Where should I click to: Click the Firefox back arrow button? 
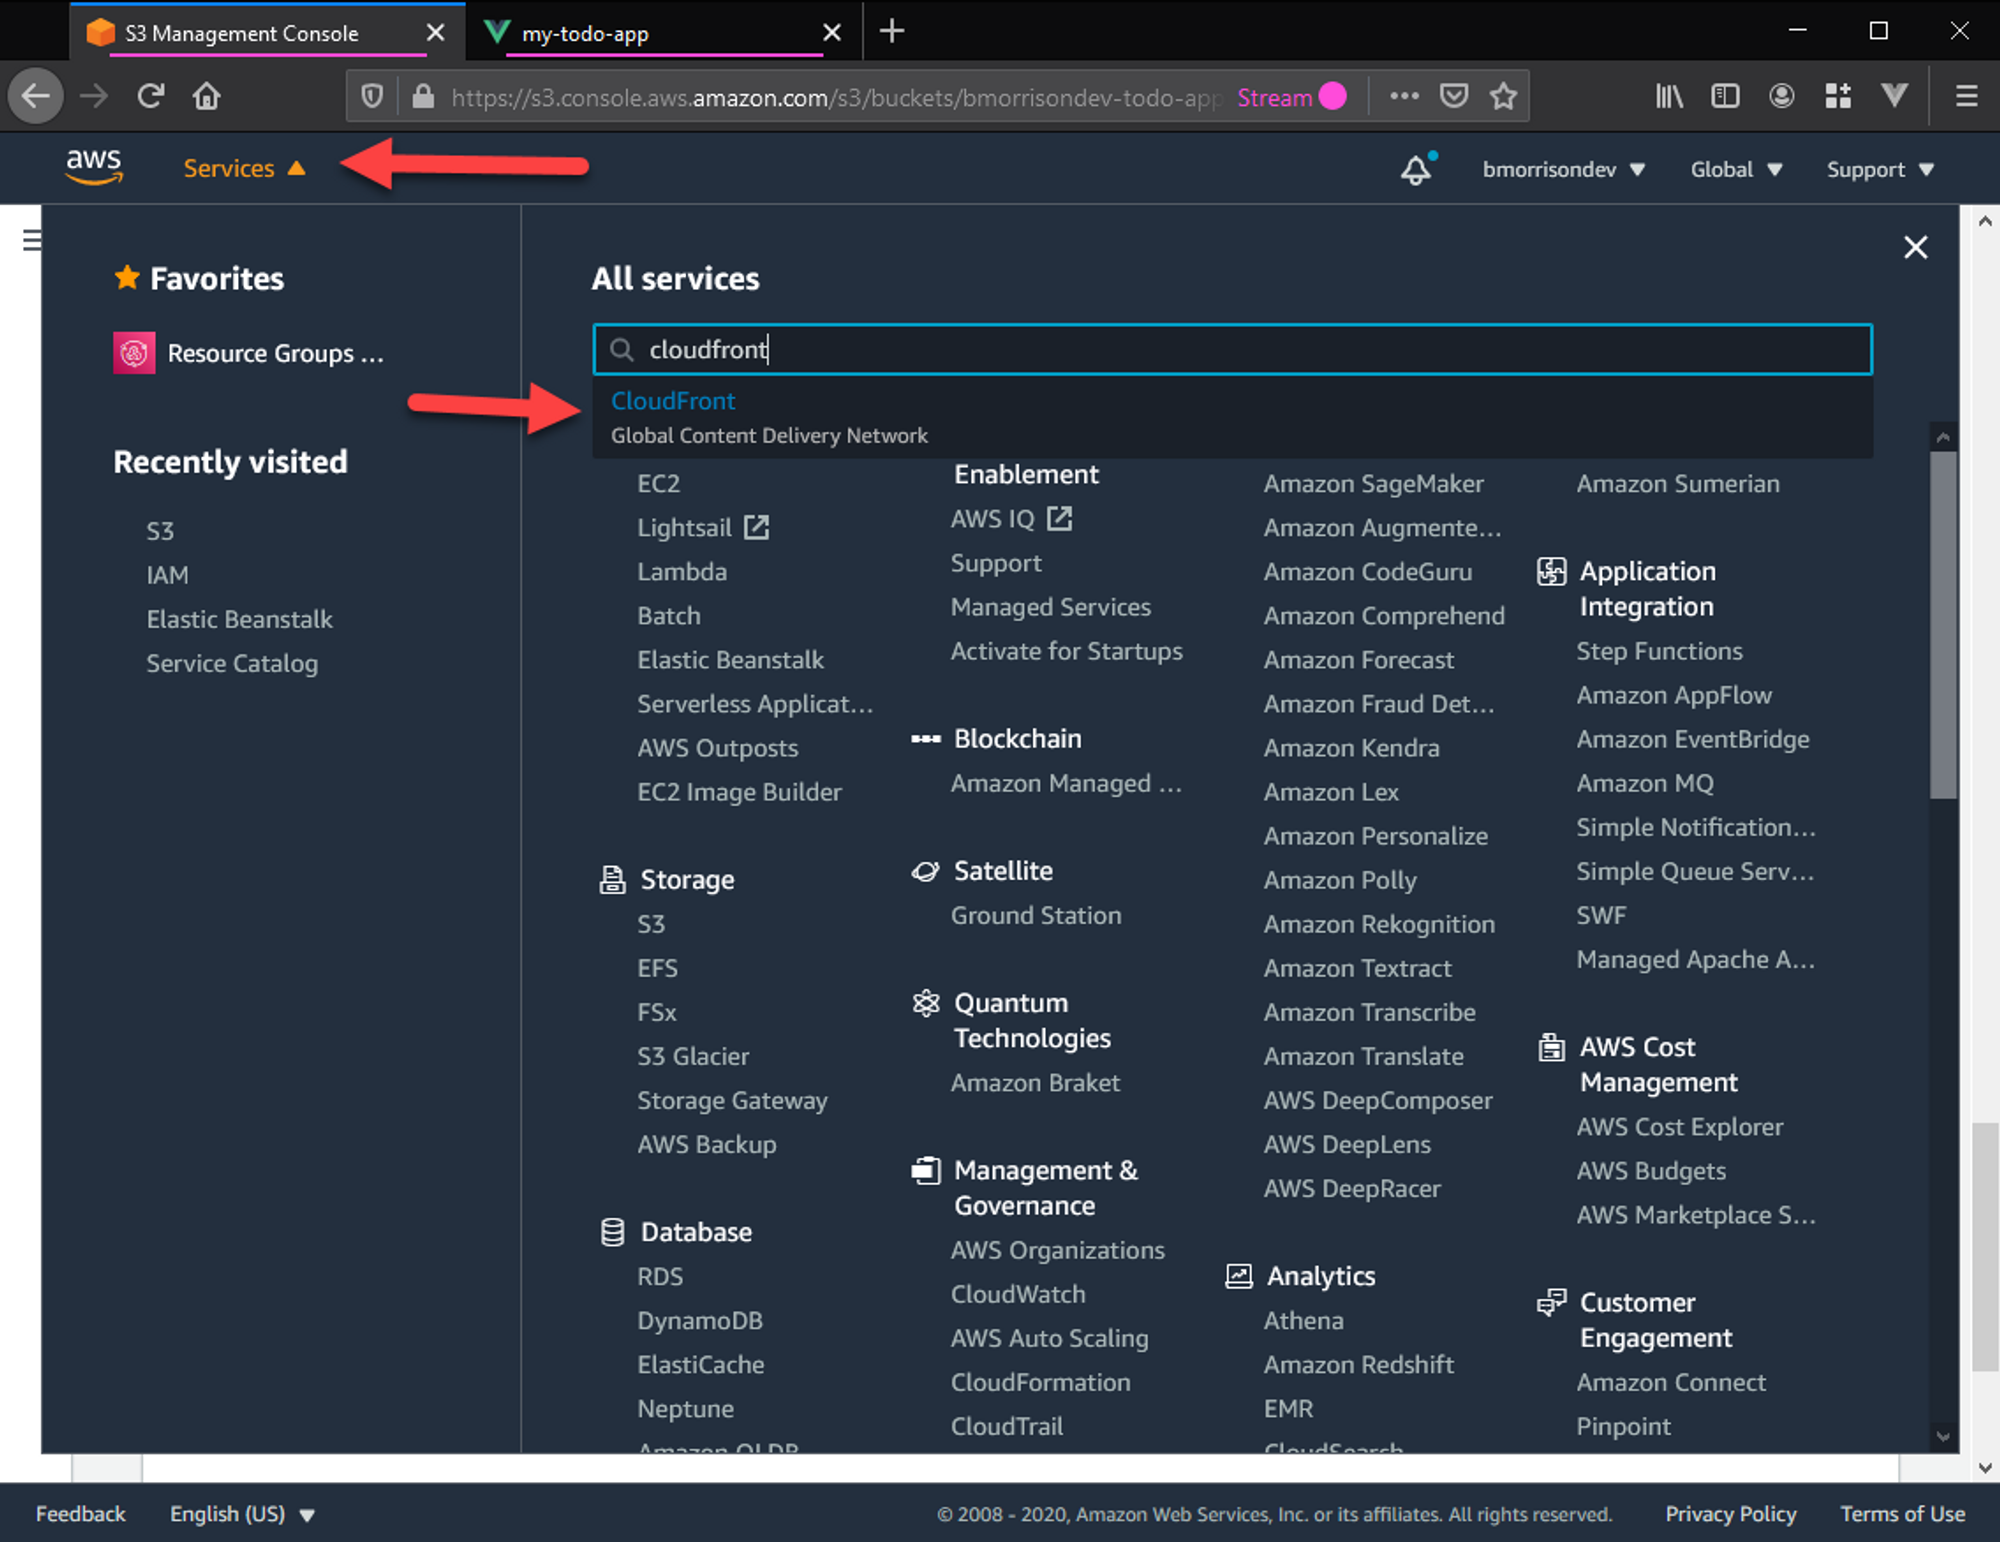(36, 96)
